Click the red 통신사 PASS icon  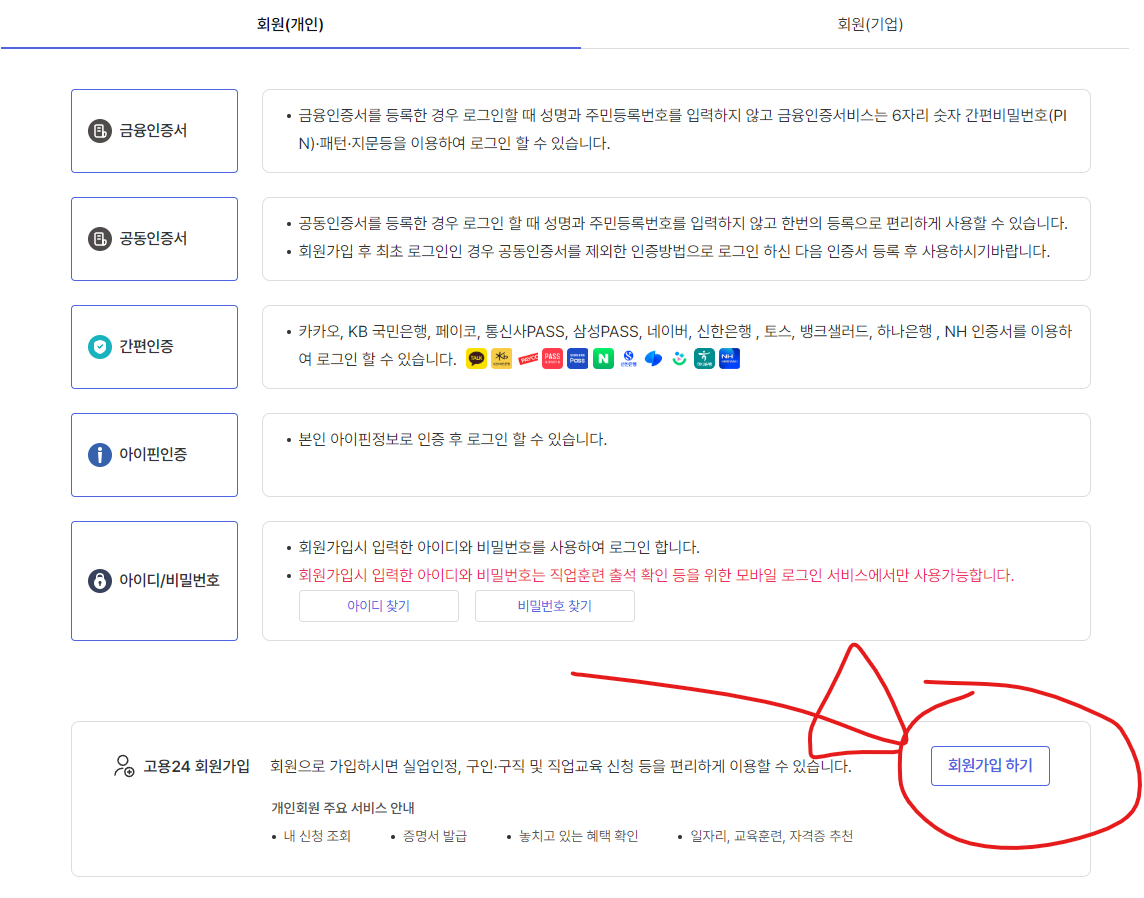click(552, 359)
